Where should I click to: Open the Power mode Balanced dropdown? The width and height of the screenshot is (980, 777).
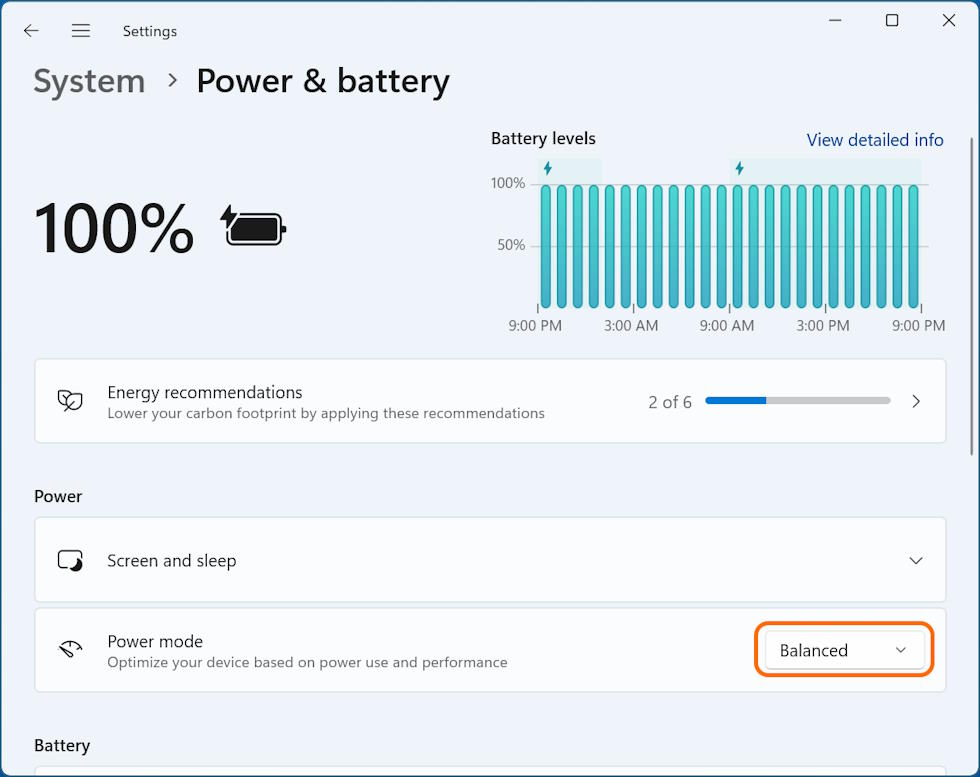pos(844,650)
